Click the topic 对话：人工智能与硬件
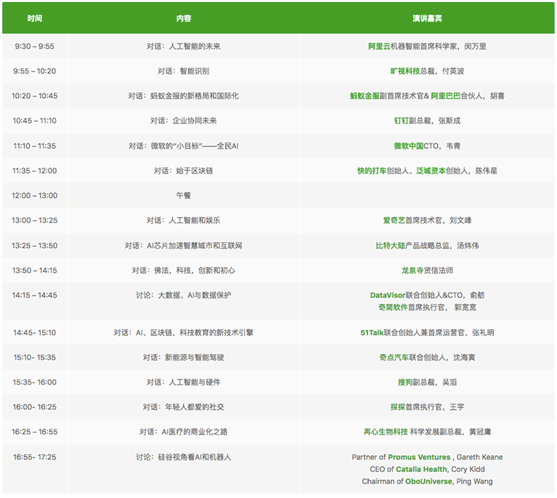 coord(183,382)
